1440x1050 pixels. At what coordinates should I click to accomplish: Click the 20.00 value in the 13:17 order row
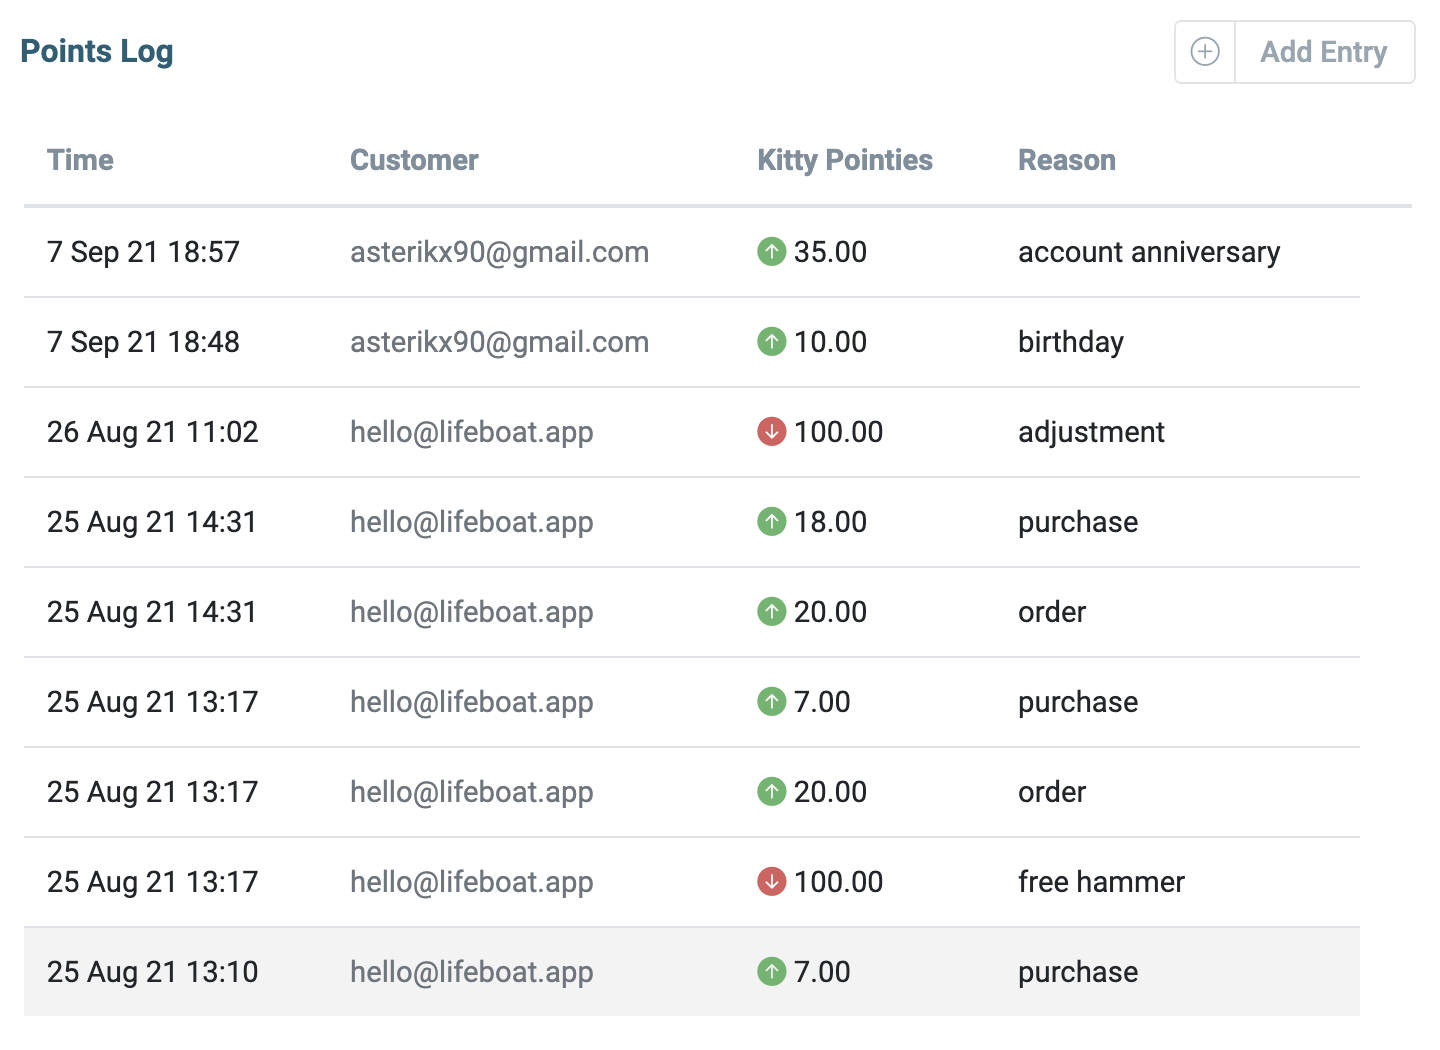830,792
